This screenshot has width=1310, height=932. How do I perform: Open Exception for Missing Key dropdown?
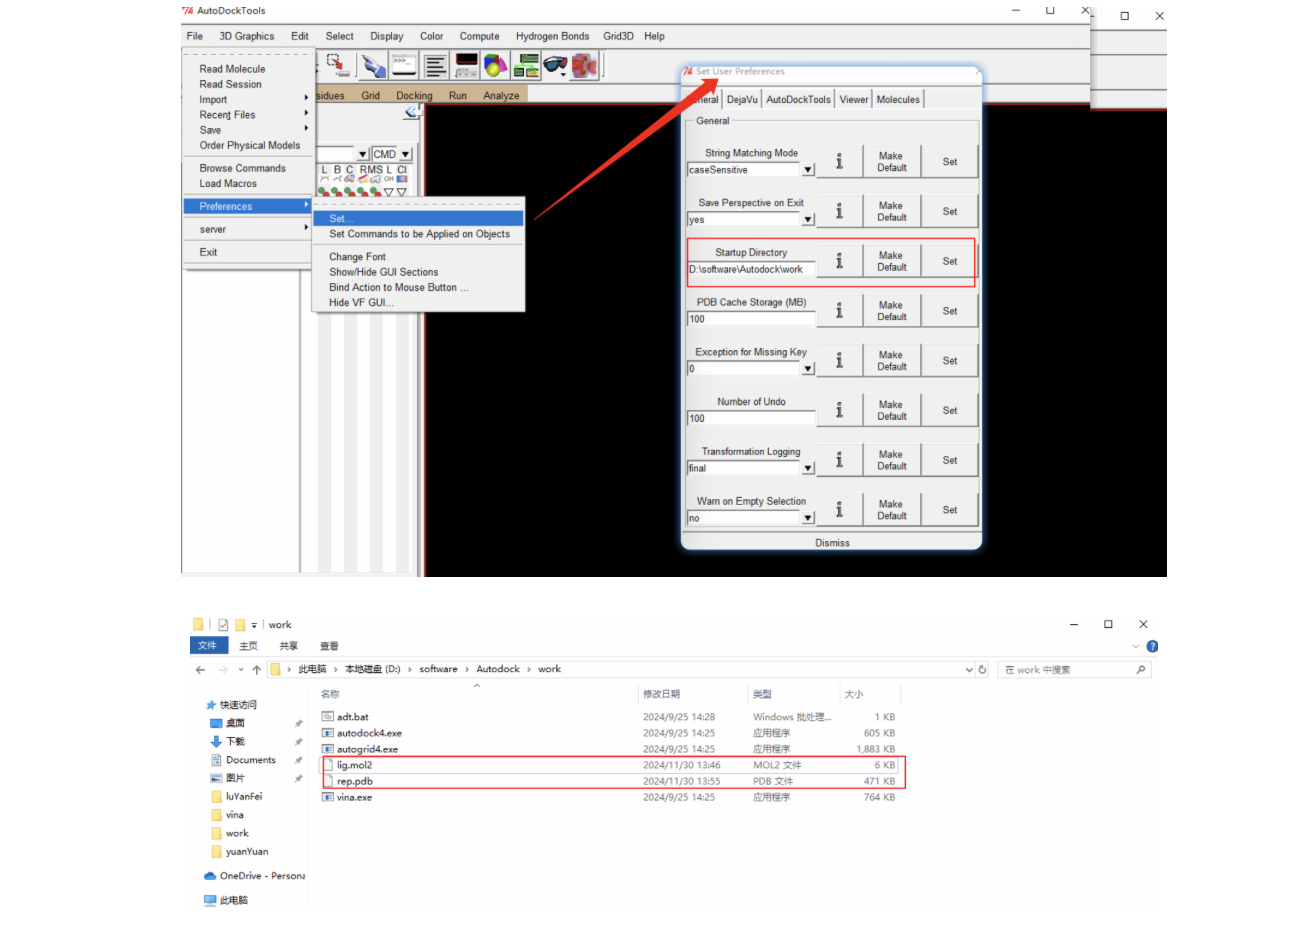click(808, 369)
